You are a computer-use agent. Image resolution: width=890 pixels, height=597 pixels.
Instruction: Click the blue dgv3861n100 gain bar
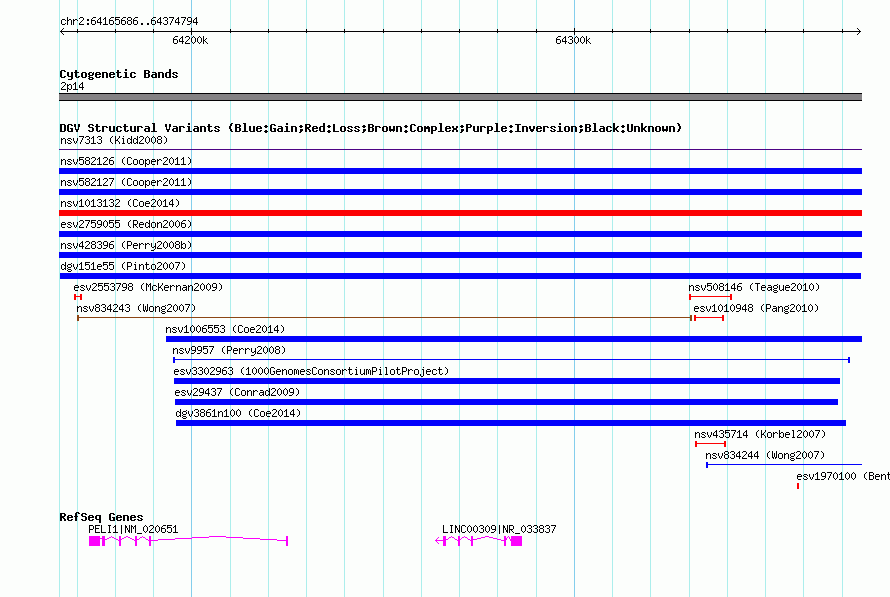[511, 423]
